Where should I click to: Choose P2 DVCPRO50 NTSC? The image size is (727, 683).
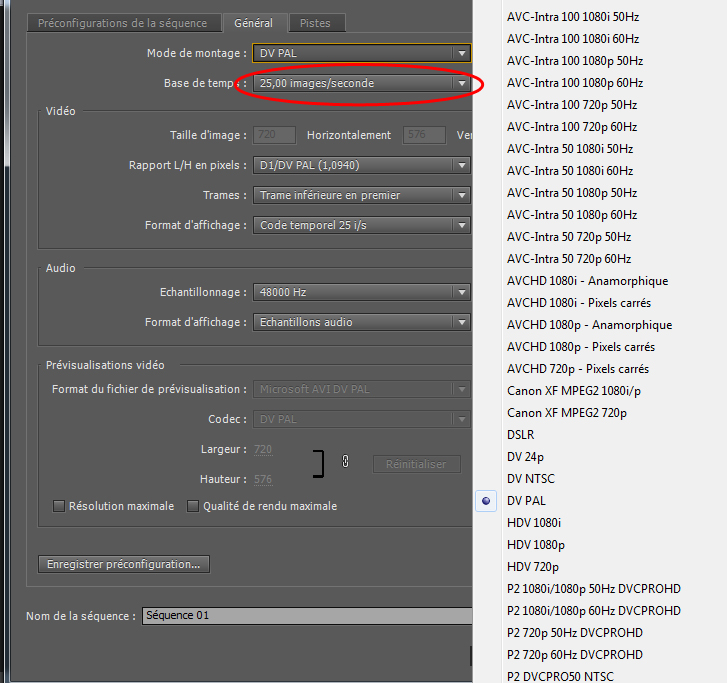pos(560,677)
